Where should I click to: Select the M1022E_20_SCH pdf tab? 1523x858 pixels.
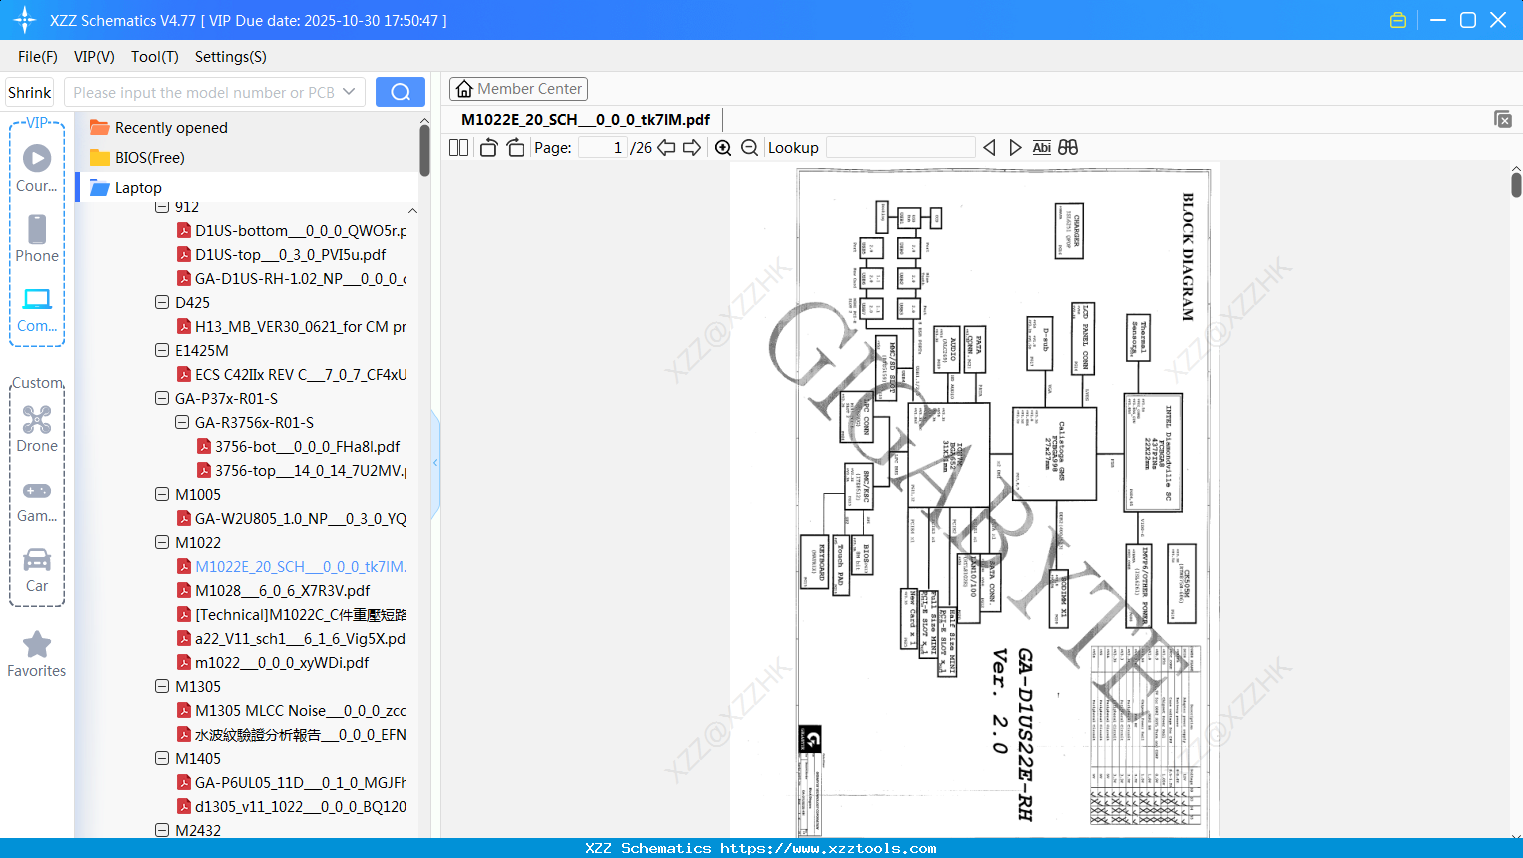tap(585, 120)
